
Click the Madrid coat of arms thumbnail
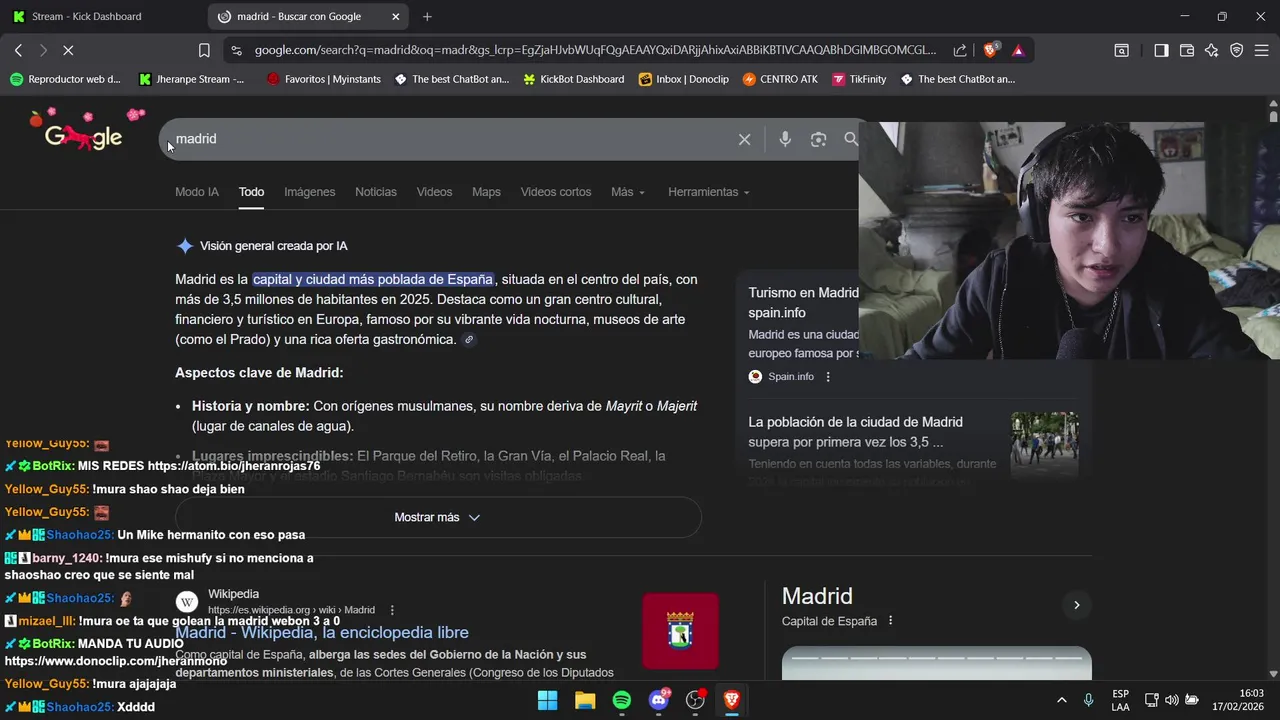tap(680, 631)
